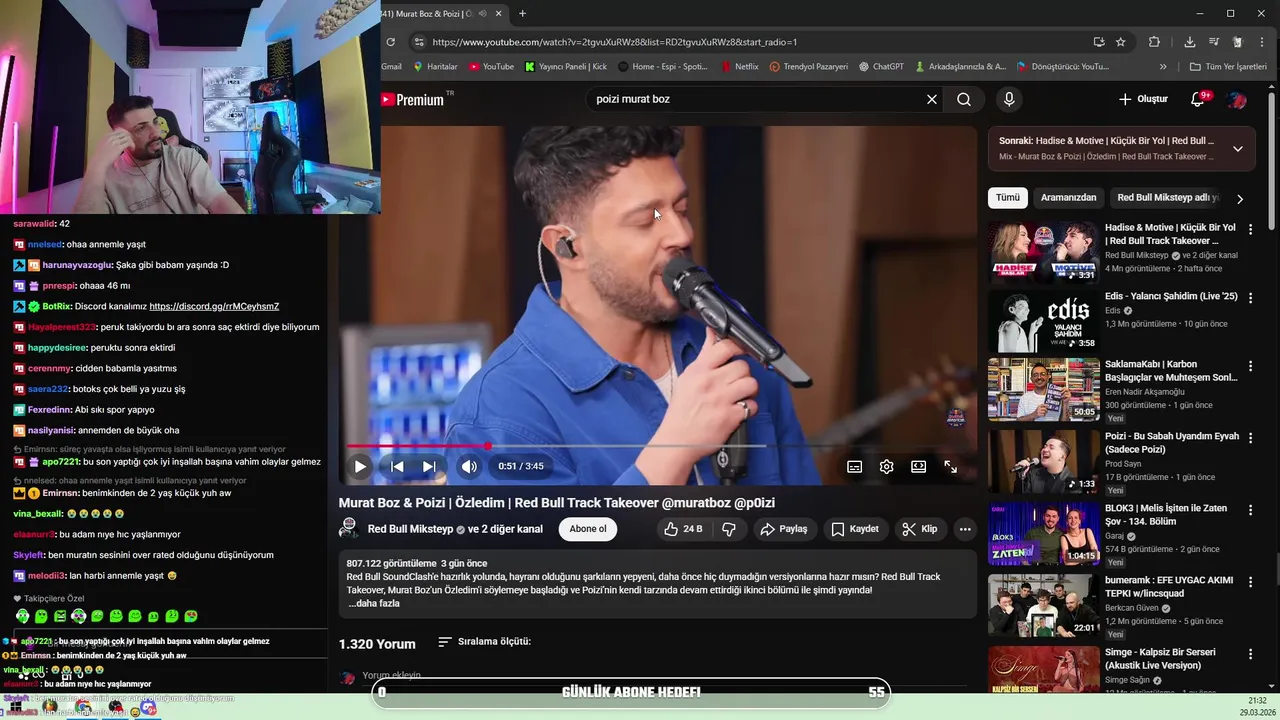Open ChatGPT bookmark
1280x720 pixels.
point(881,67)
